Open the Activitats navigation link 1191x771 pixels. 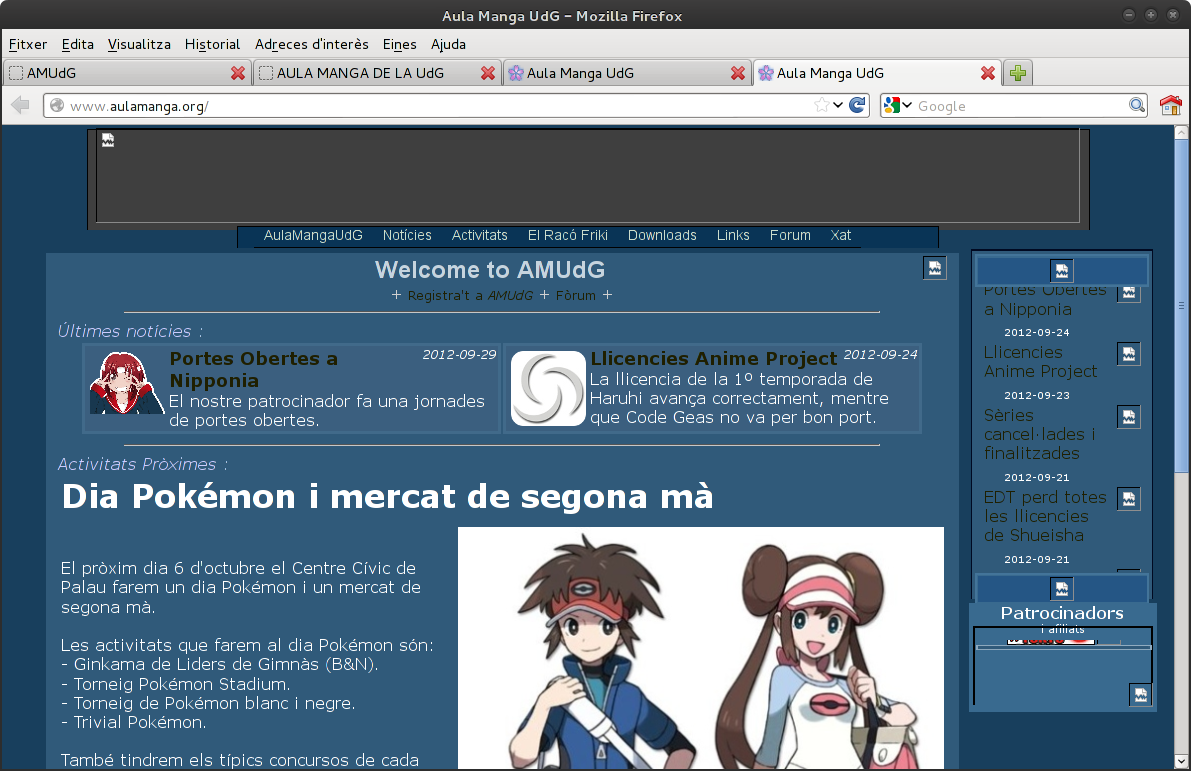click(x=479, y=235)
